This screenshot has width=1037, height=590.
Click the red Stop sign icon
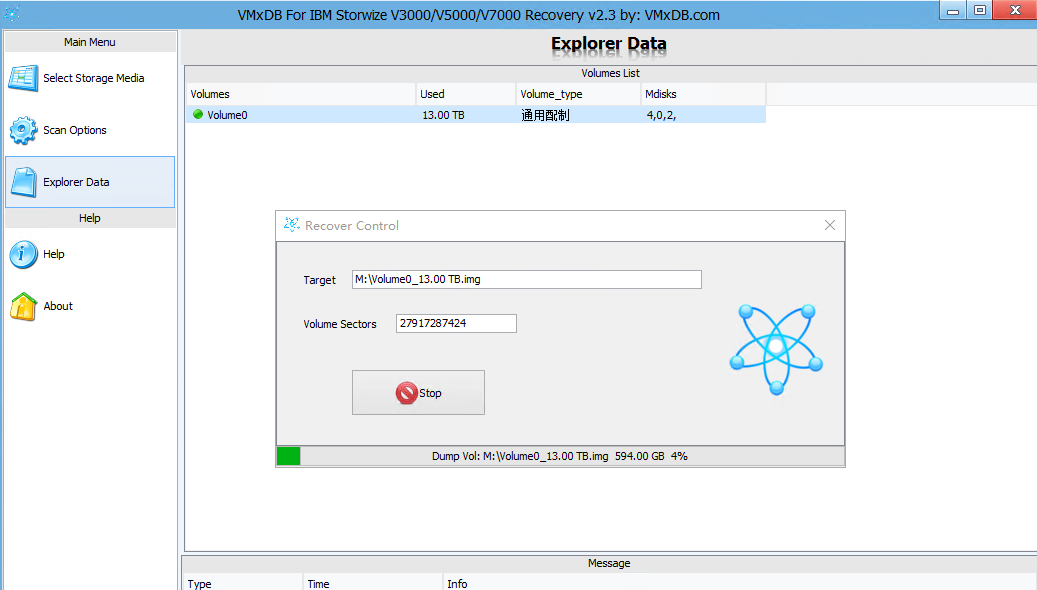pos(406,393)
